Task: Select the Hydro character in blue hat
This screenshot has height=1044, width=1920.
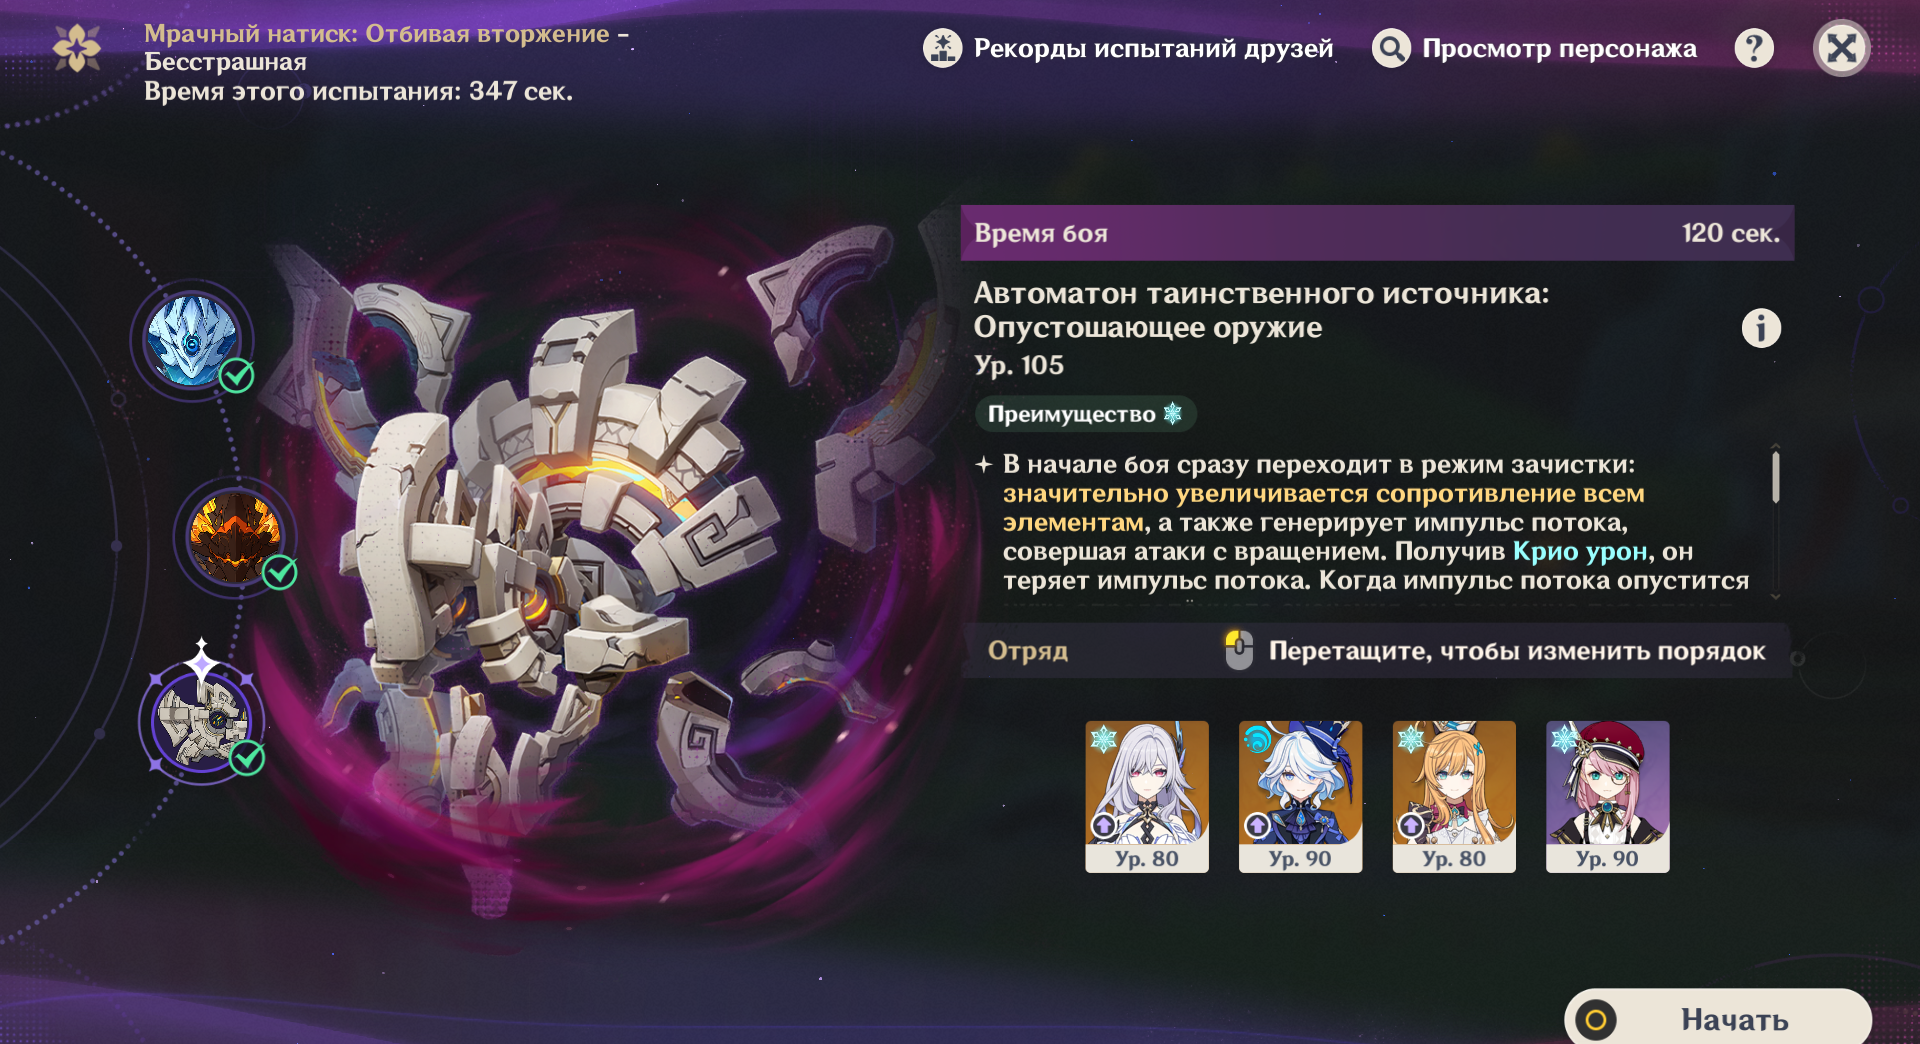Action: (1300, 797)
